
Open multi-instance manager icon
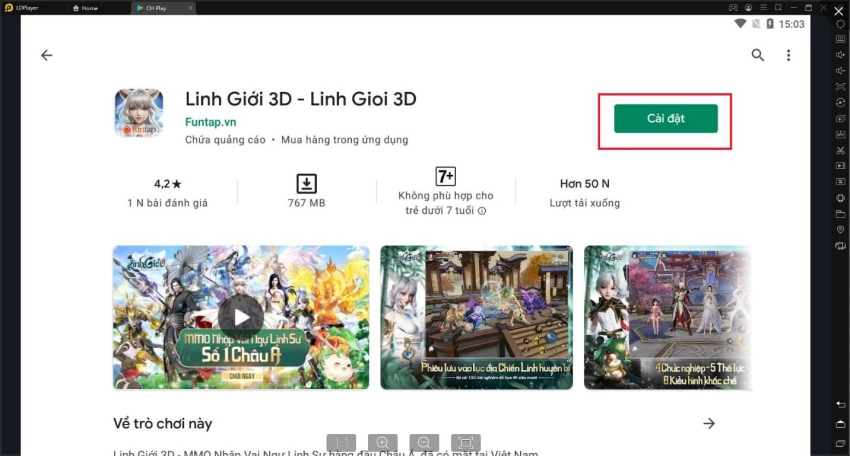(x=840, y=118)
